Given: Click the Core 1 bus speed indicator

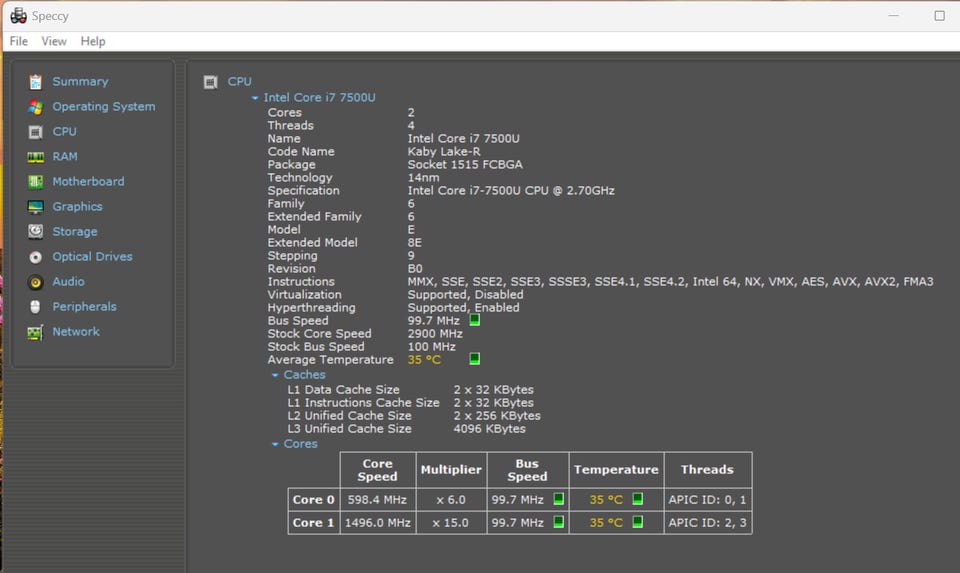Looking at the screenshot, I should pyautogui.click(x=559, y=522).
